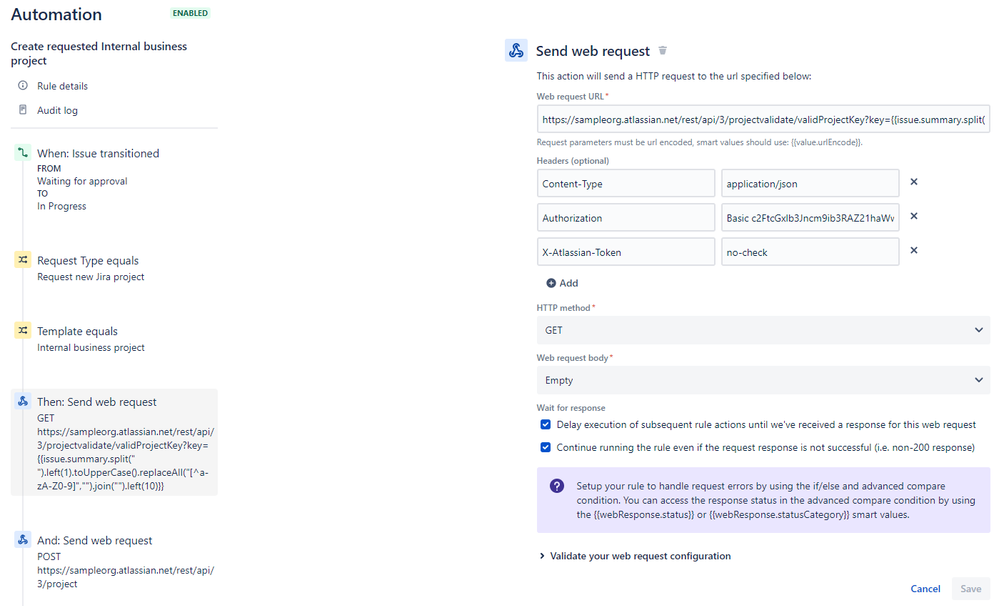Click the Web request URL field

pos(762,119)
